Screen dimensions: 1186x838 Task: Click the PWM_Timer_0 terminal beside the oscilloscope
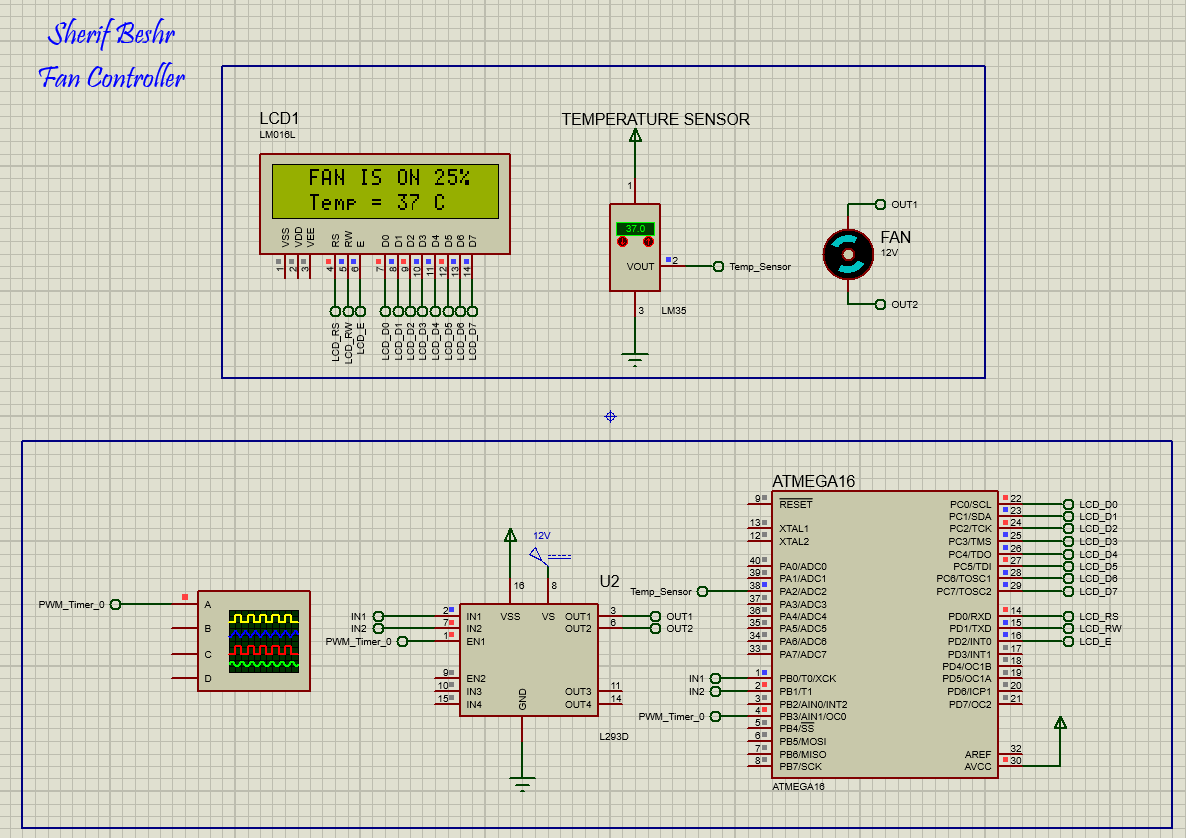click(115, 604)
